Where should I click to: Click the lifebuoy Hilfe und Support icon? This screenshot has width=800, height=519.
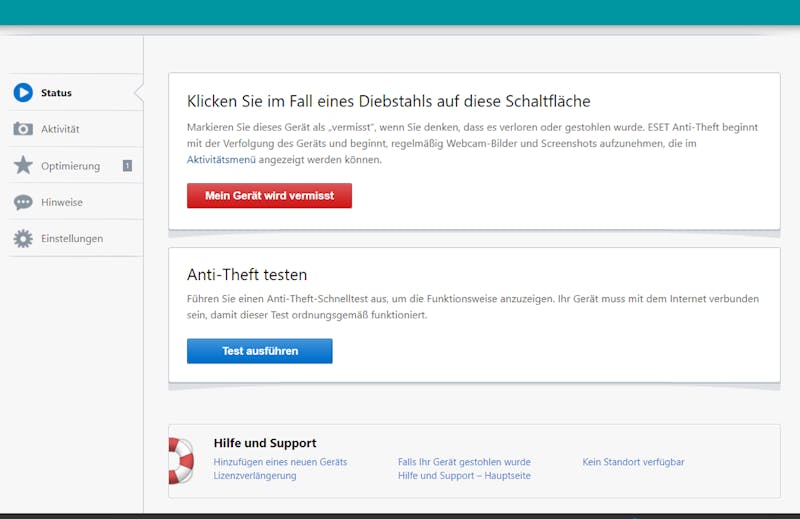tap(181, 461)
